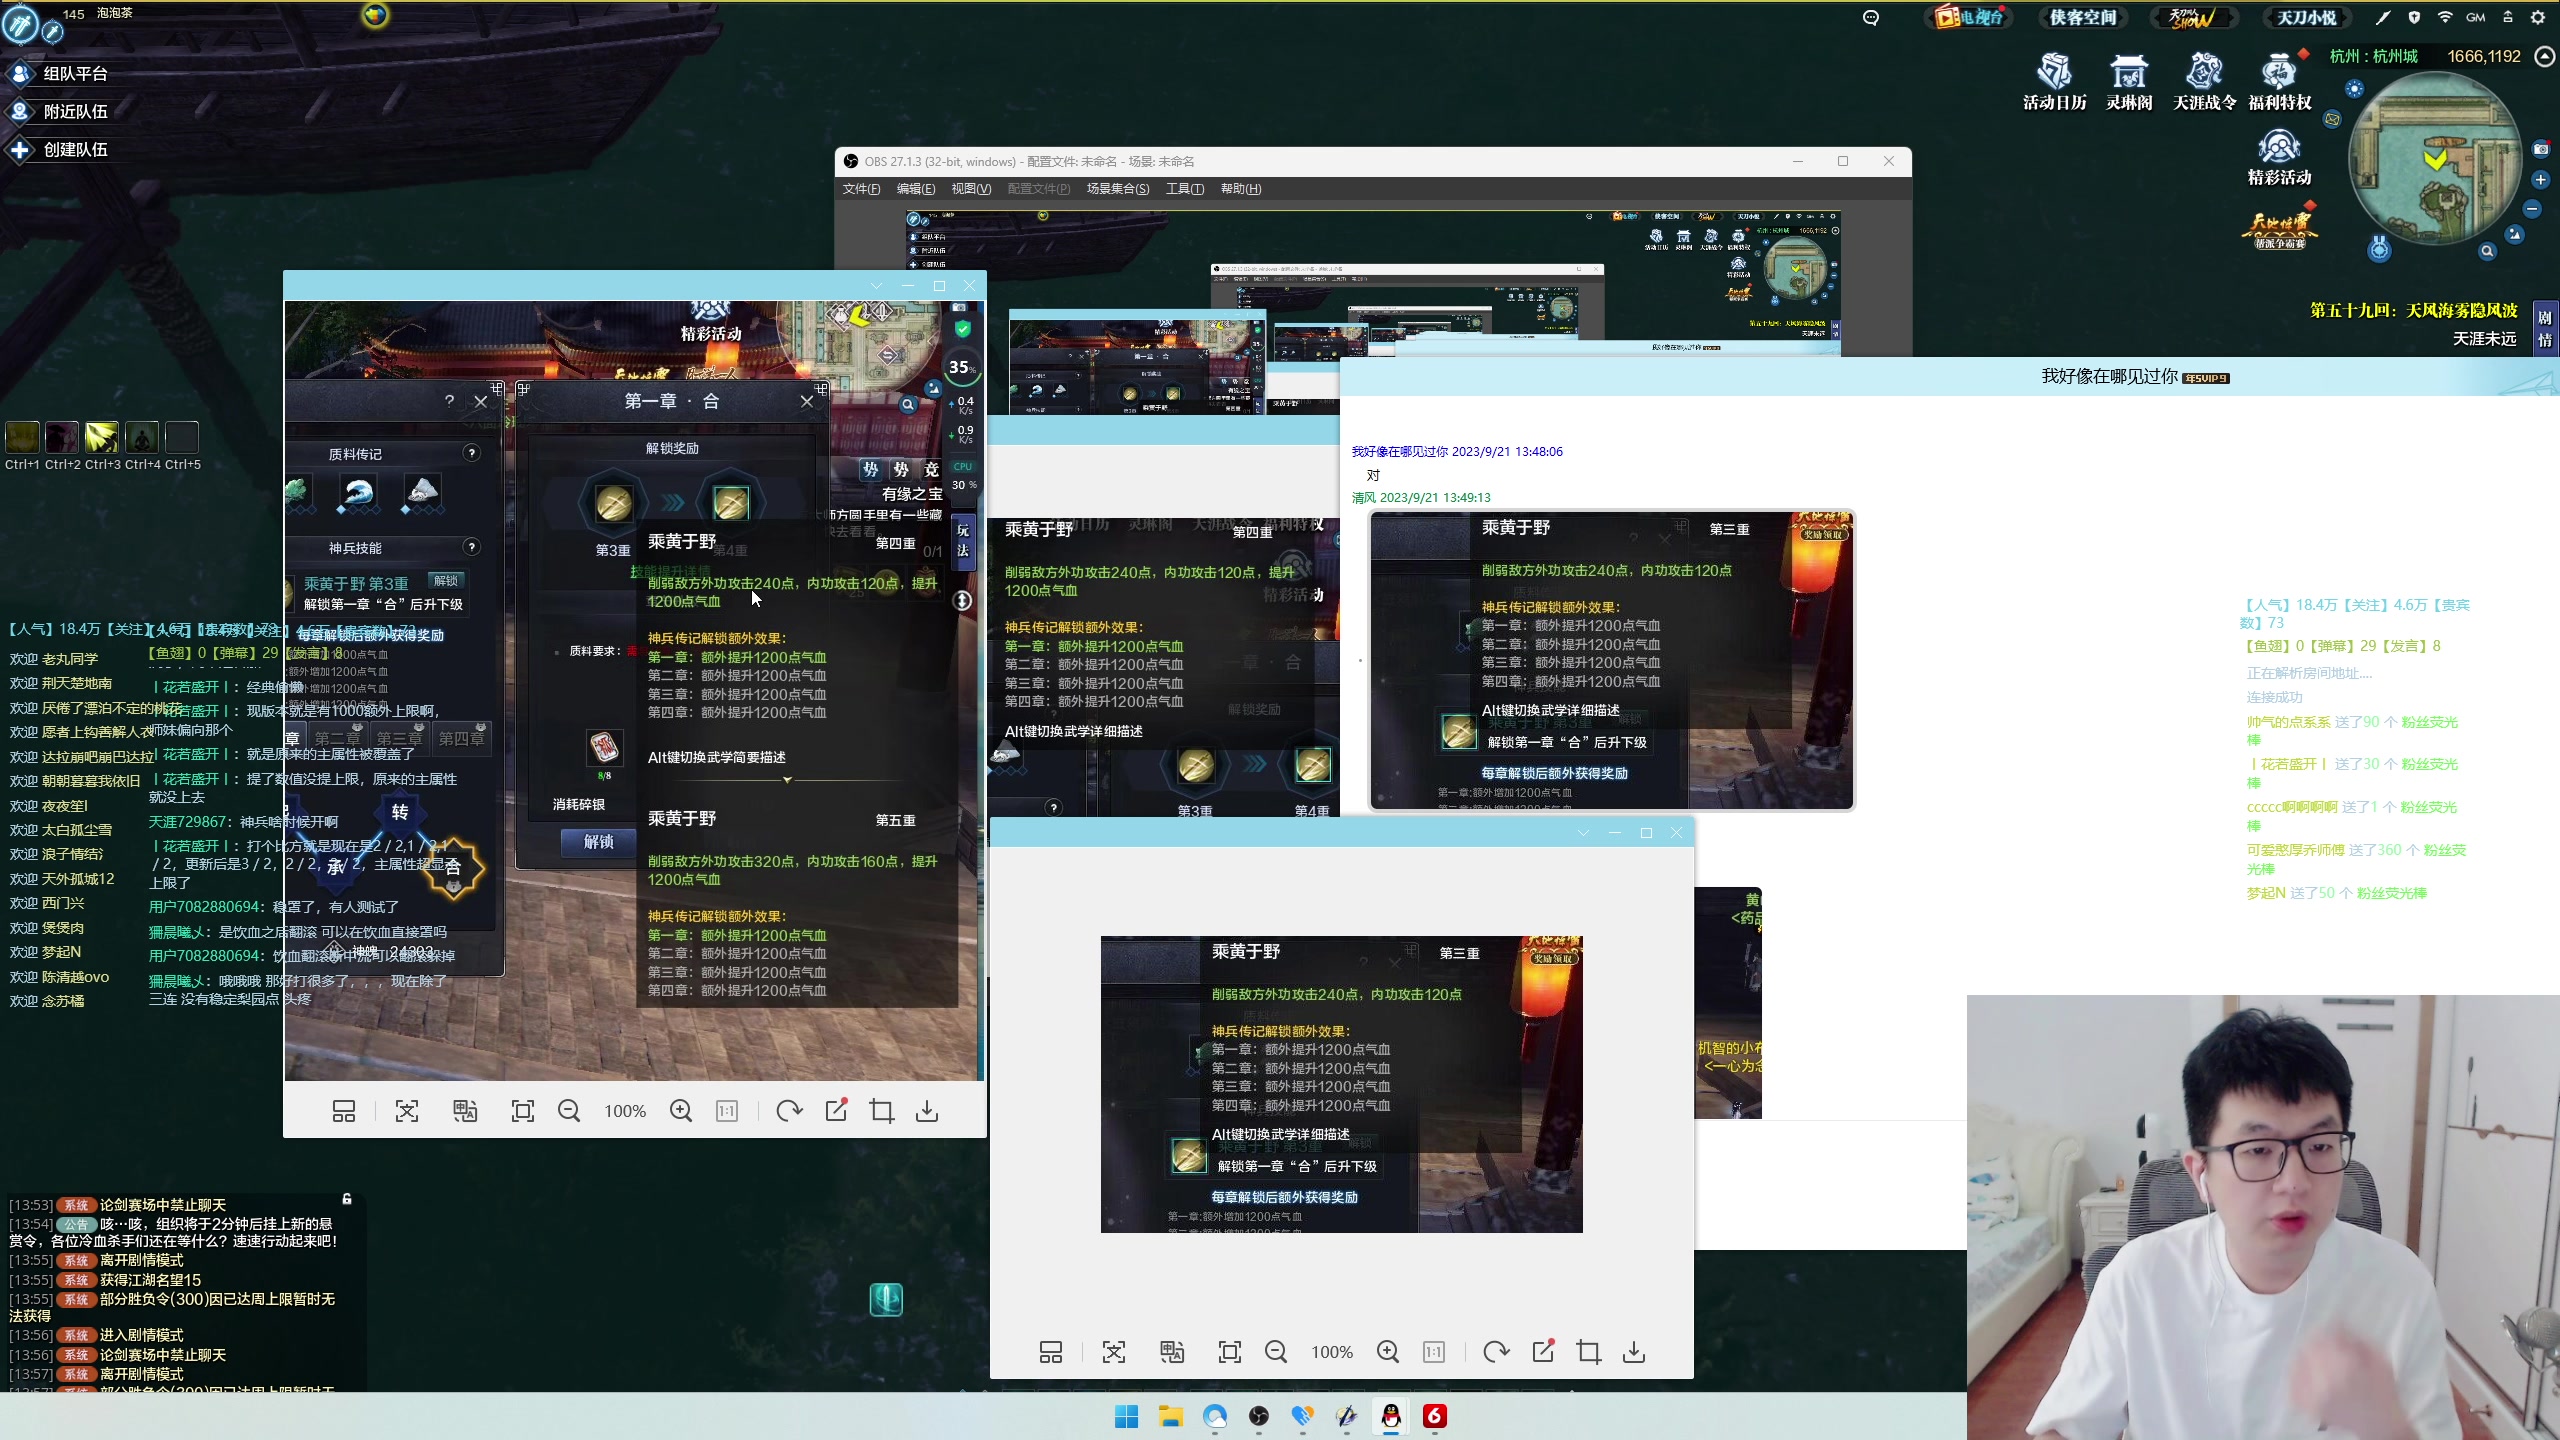2560x1440 pixels.
Task: Click download icon in lower-right image viewer
Action: click(1634, 1352)
